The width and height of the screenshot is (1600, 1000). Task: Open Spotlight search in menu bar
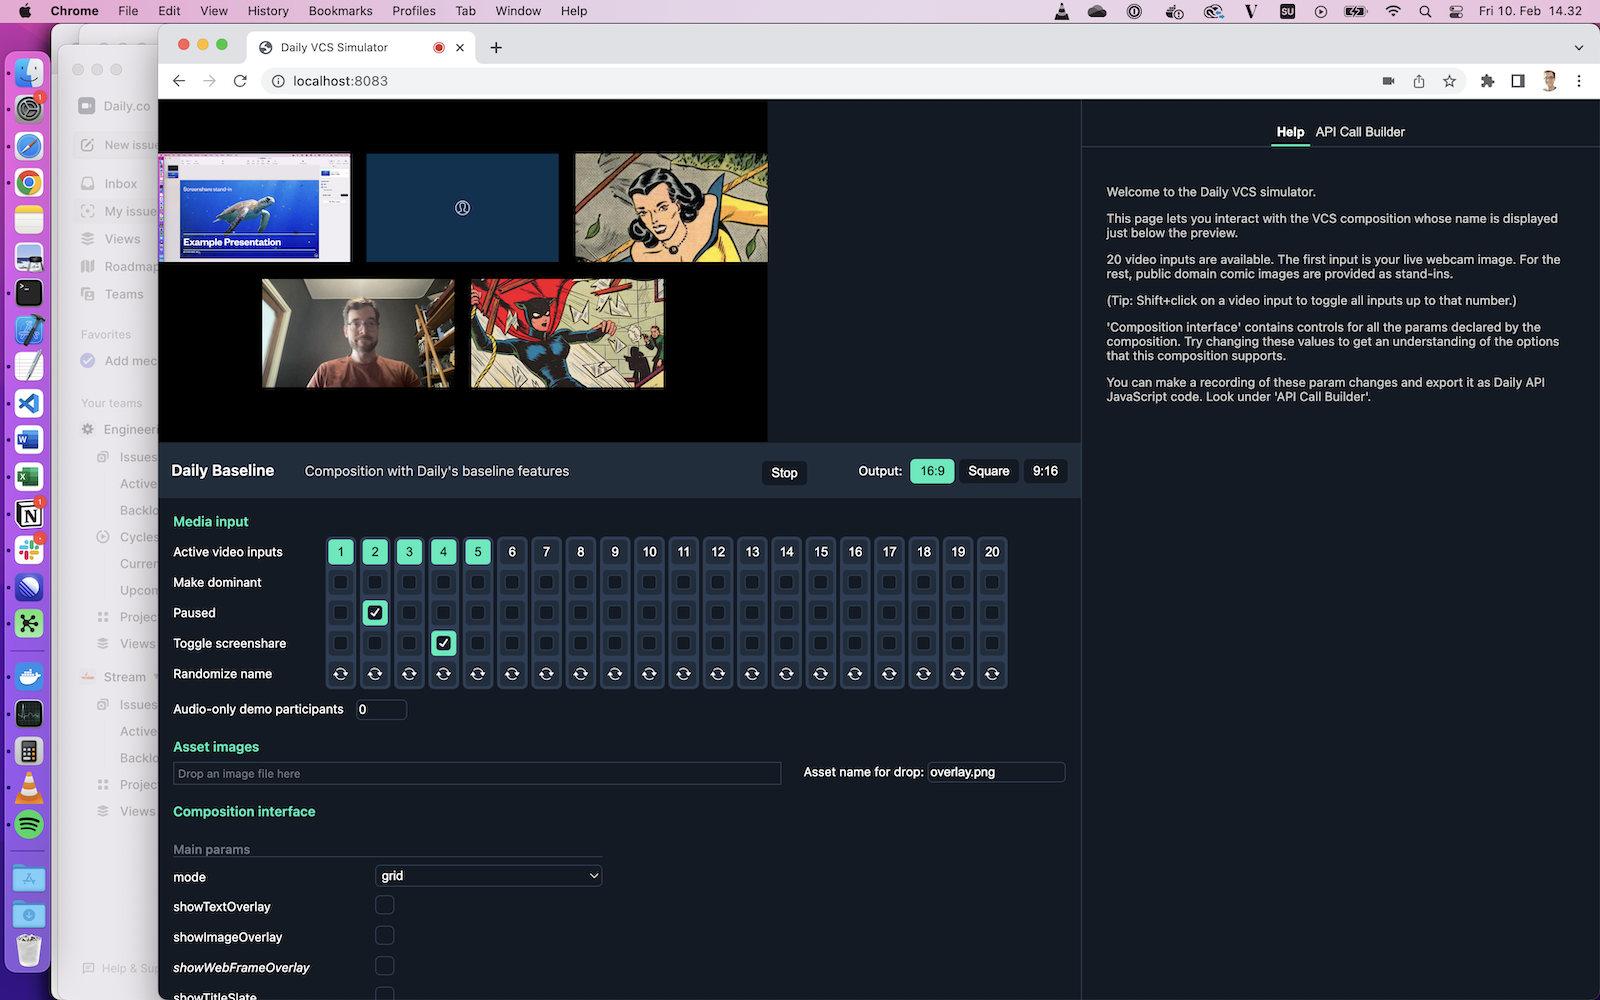(1424, 11)
